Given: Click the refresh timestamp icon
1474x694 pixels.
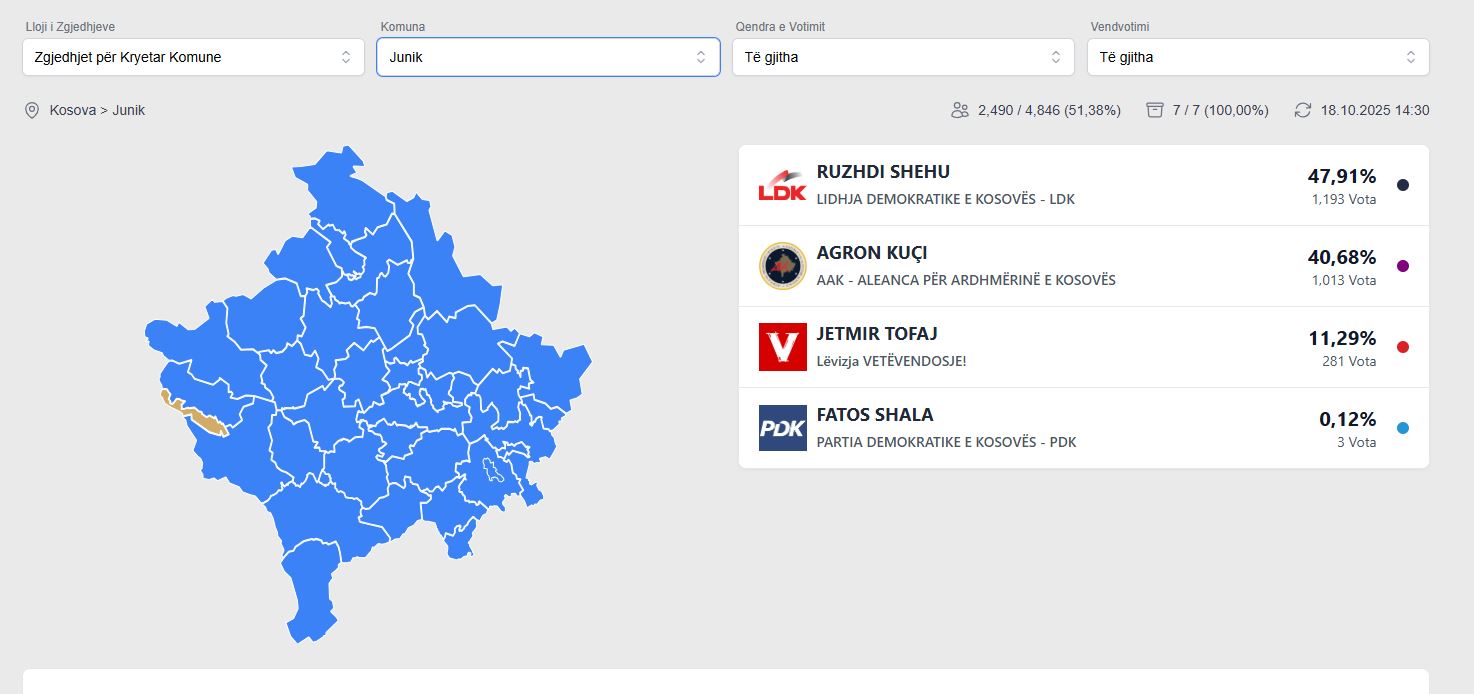Looking at the screenshot, I should (x=1302, y=110).
